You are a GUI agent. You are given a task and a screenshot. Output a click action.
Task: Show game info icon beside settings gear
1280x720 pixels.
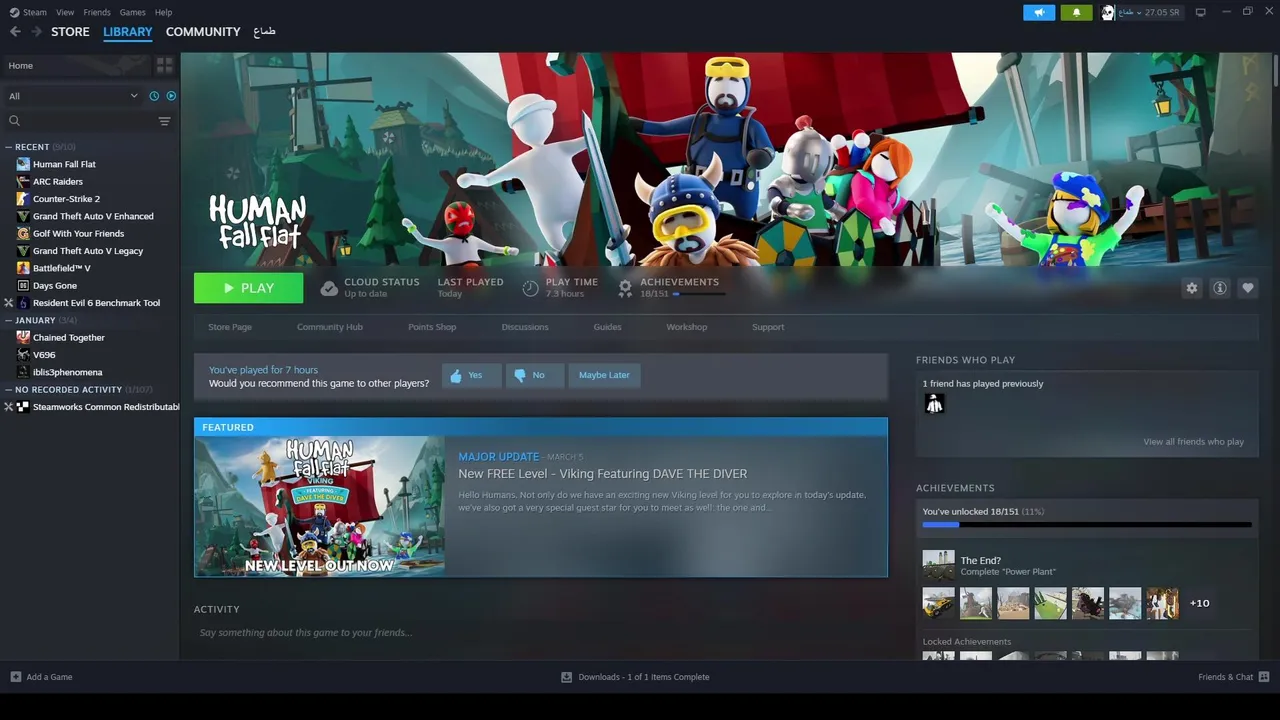point(1219,288)
